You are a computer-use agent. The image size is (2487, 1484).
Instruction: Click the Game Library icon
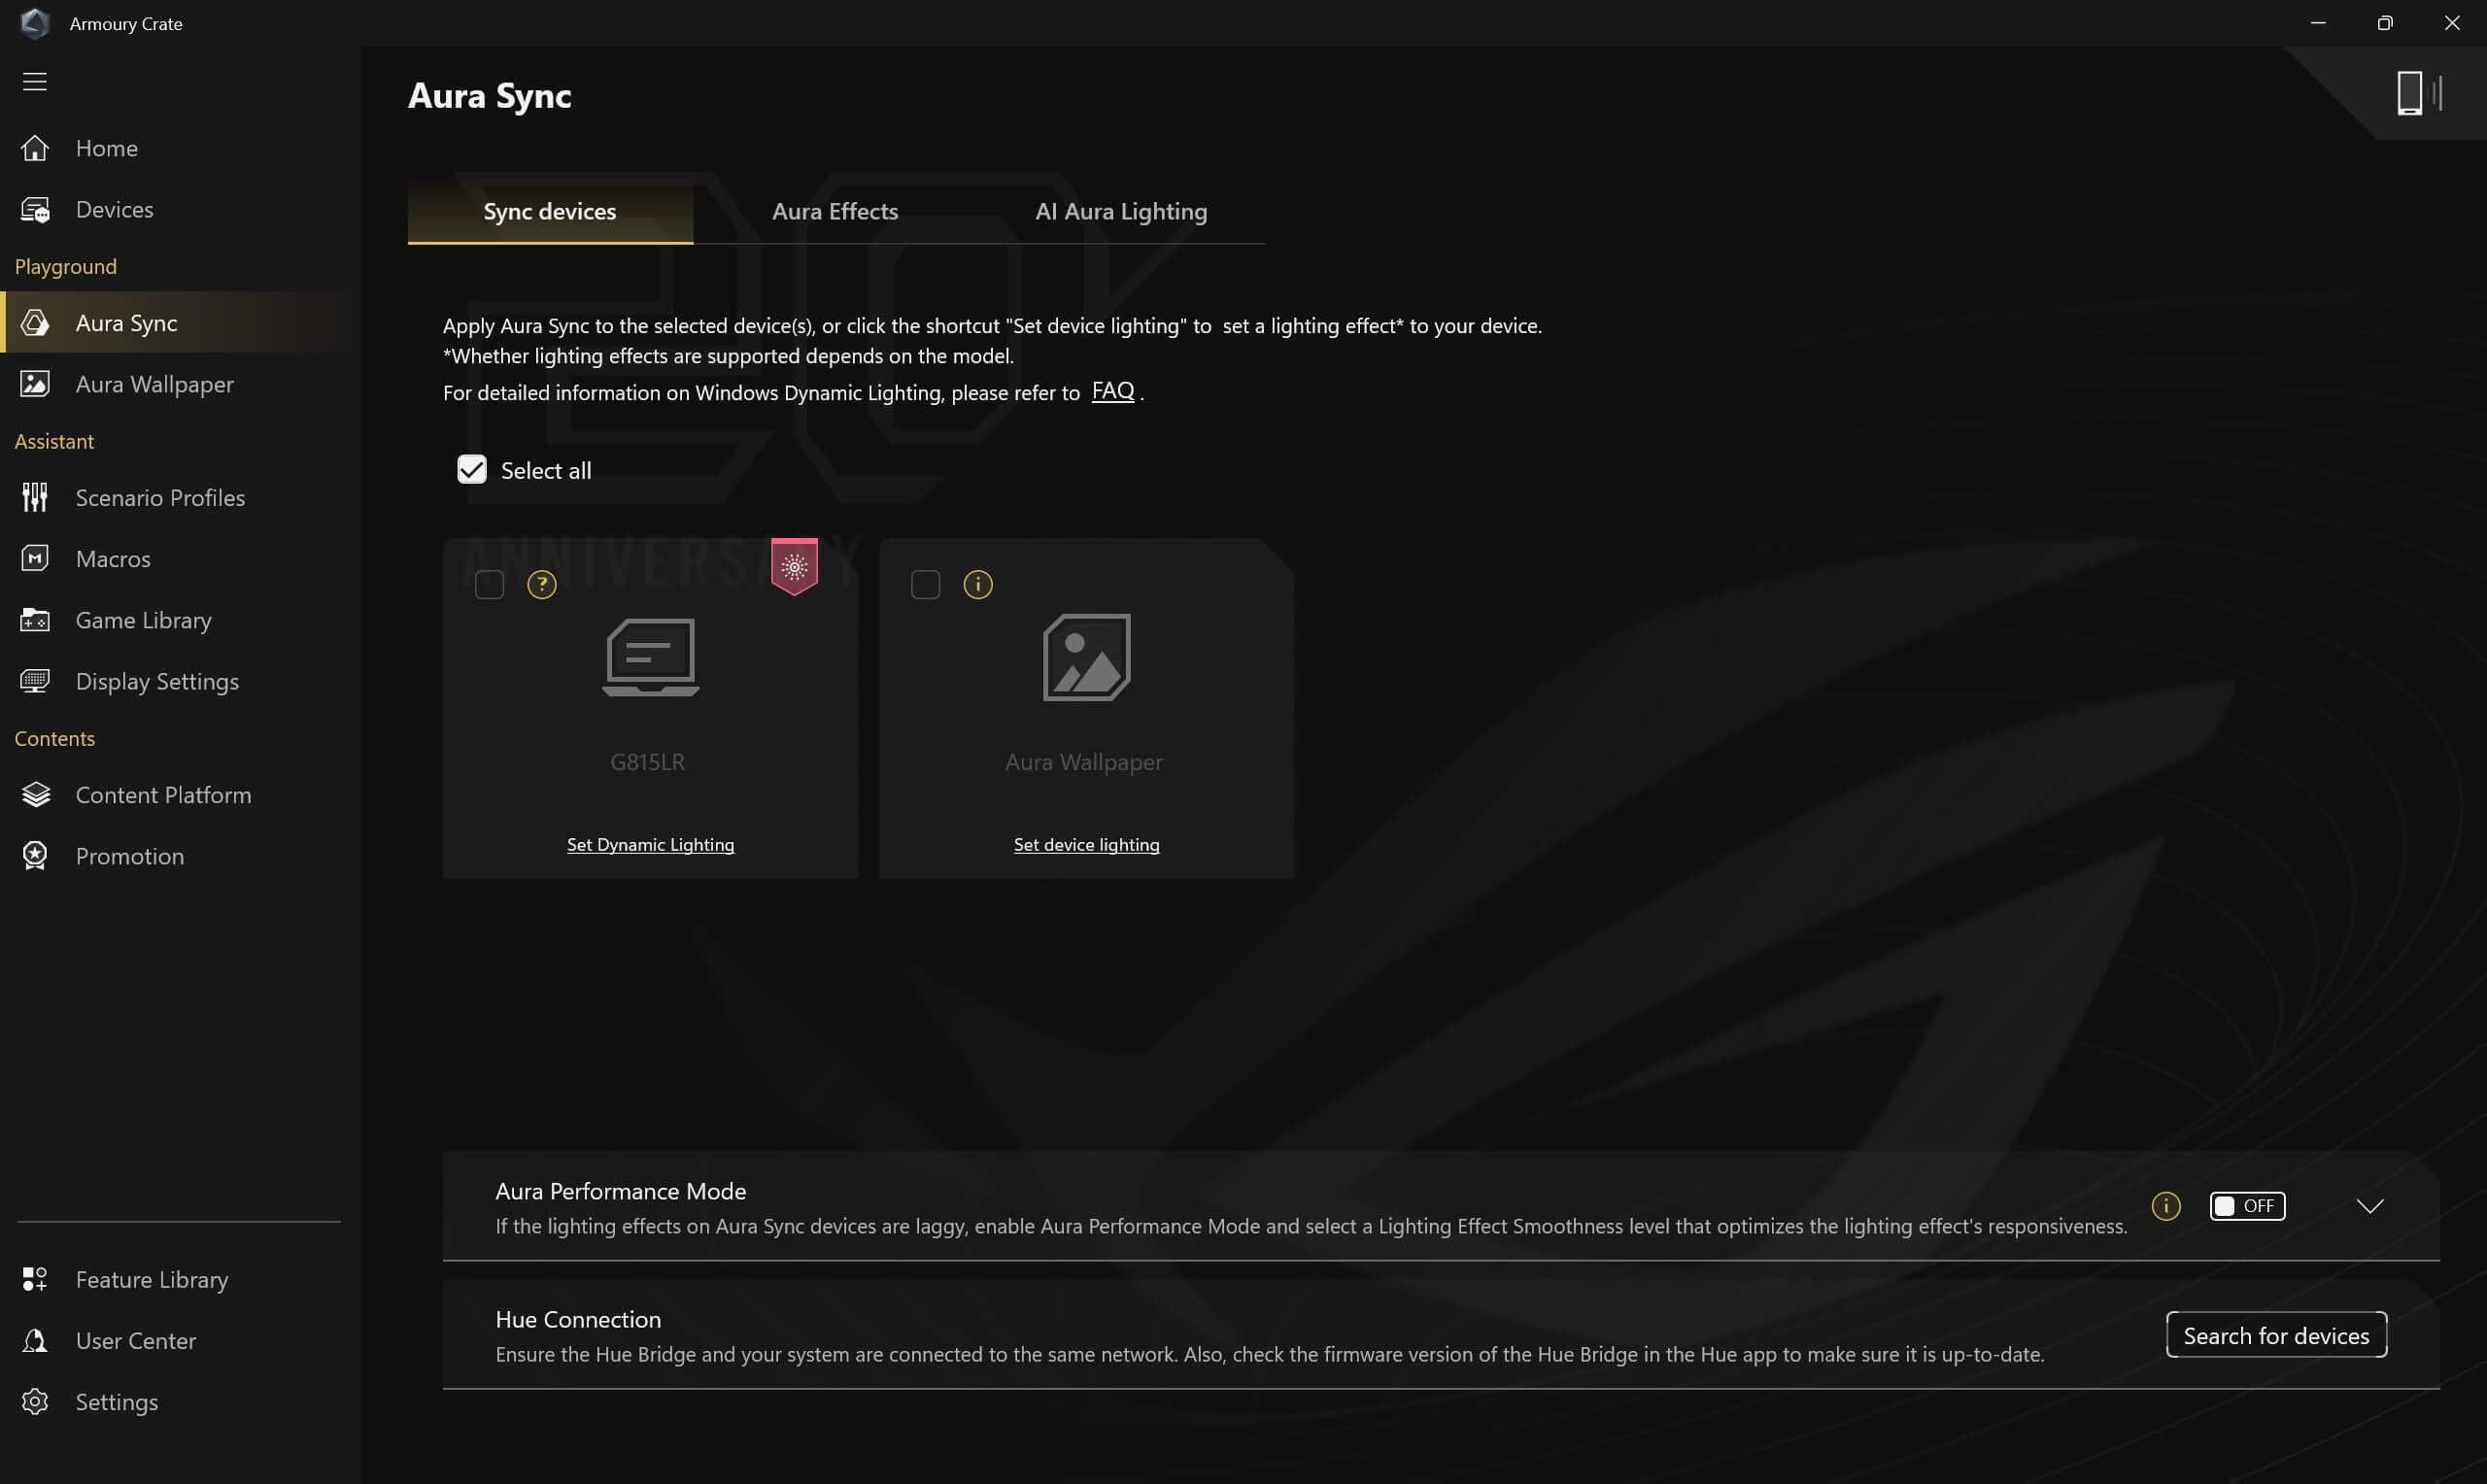click(x=35, y=620)
